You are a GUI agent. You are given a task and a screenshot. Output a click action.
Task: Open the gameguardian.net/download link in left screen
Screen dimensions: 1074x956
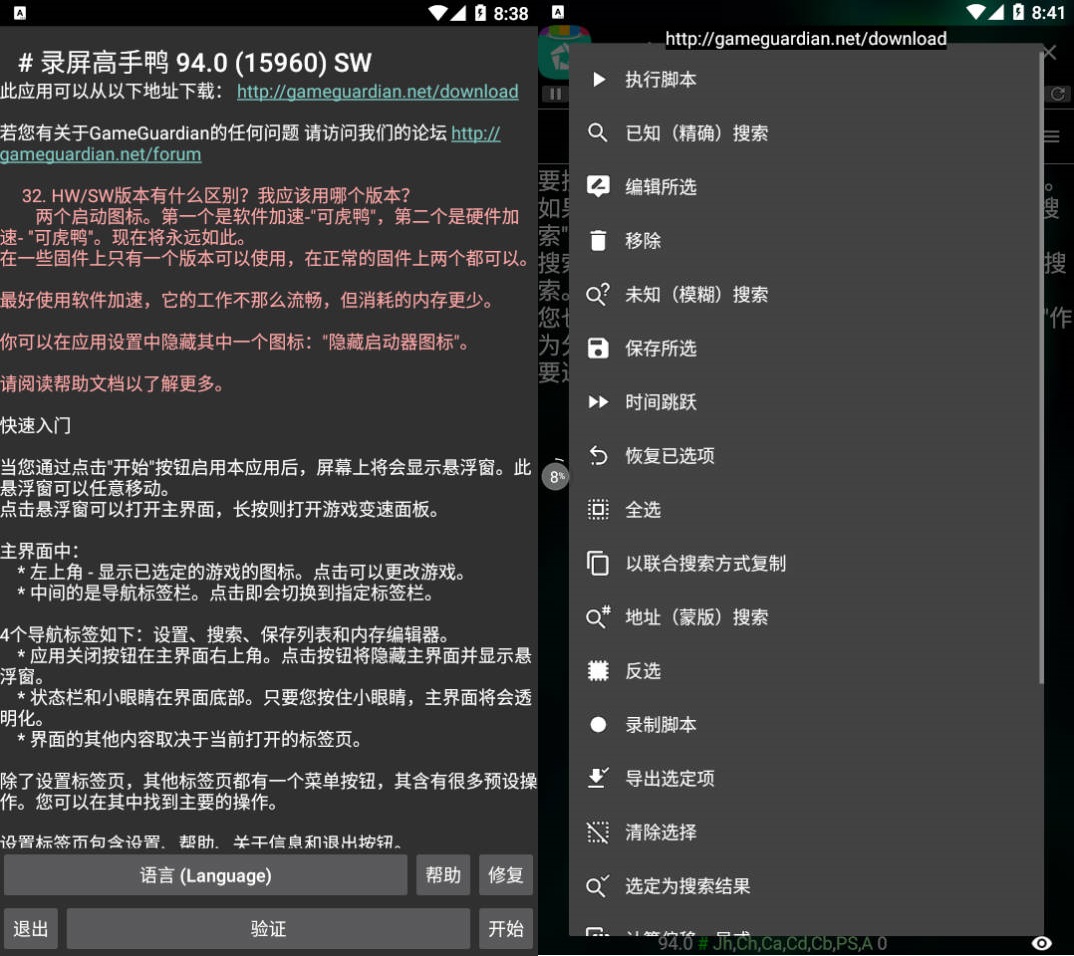tap(377, 92)
